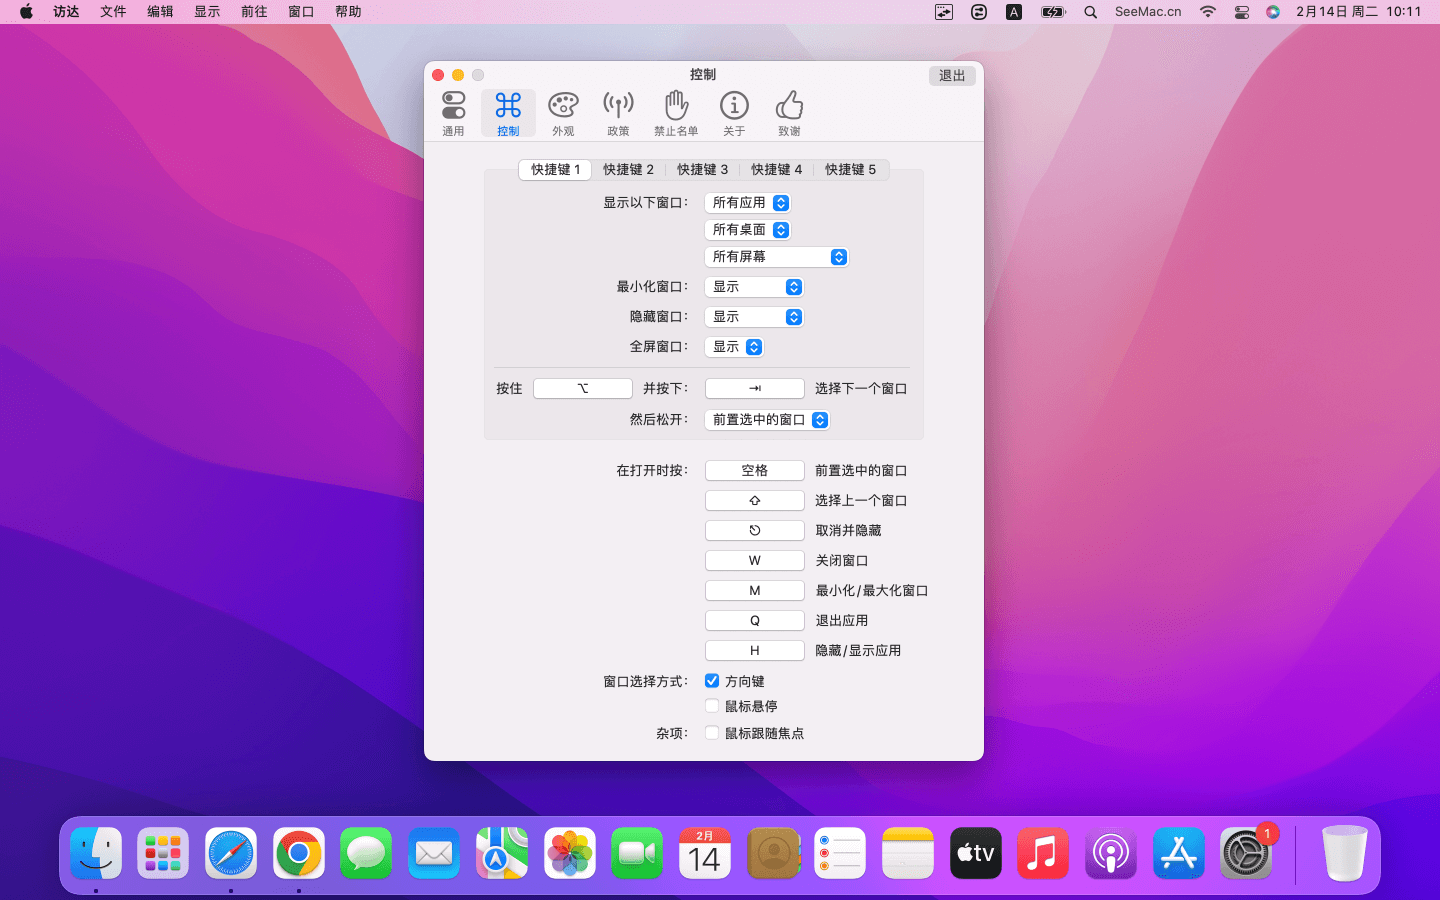Click the 关于 (About) info icon

pyautogui.click(x=734, y=112)
